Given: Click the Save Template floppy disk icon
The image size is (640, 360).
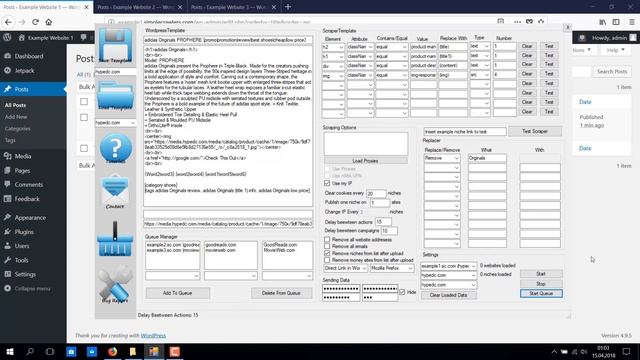Looking at the screenshot, I should [116, 45].
